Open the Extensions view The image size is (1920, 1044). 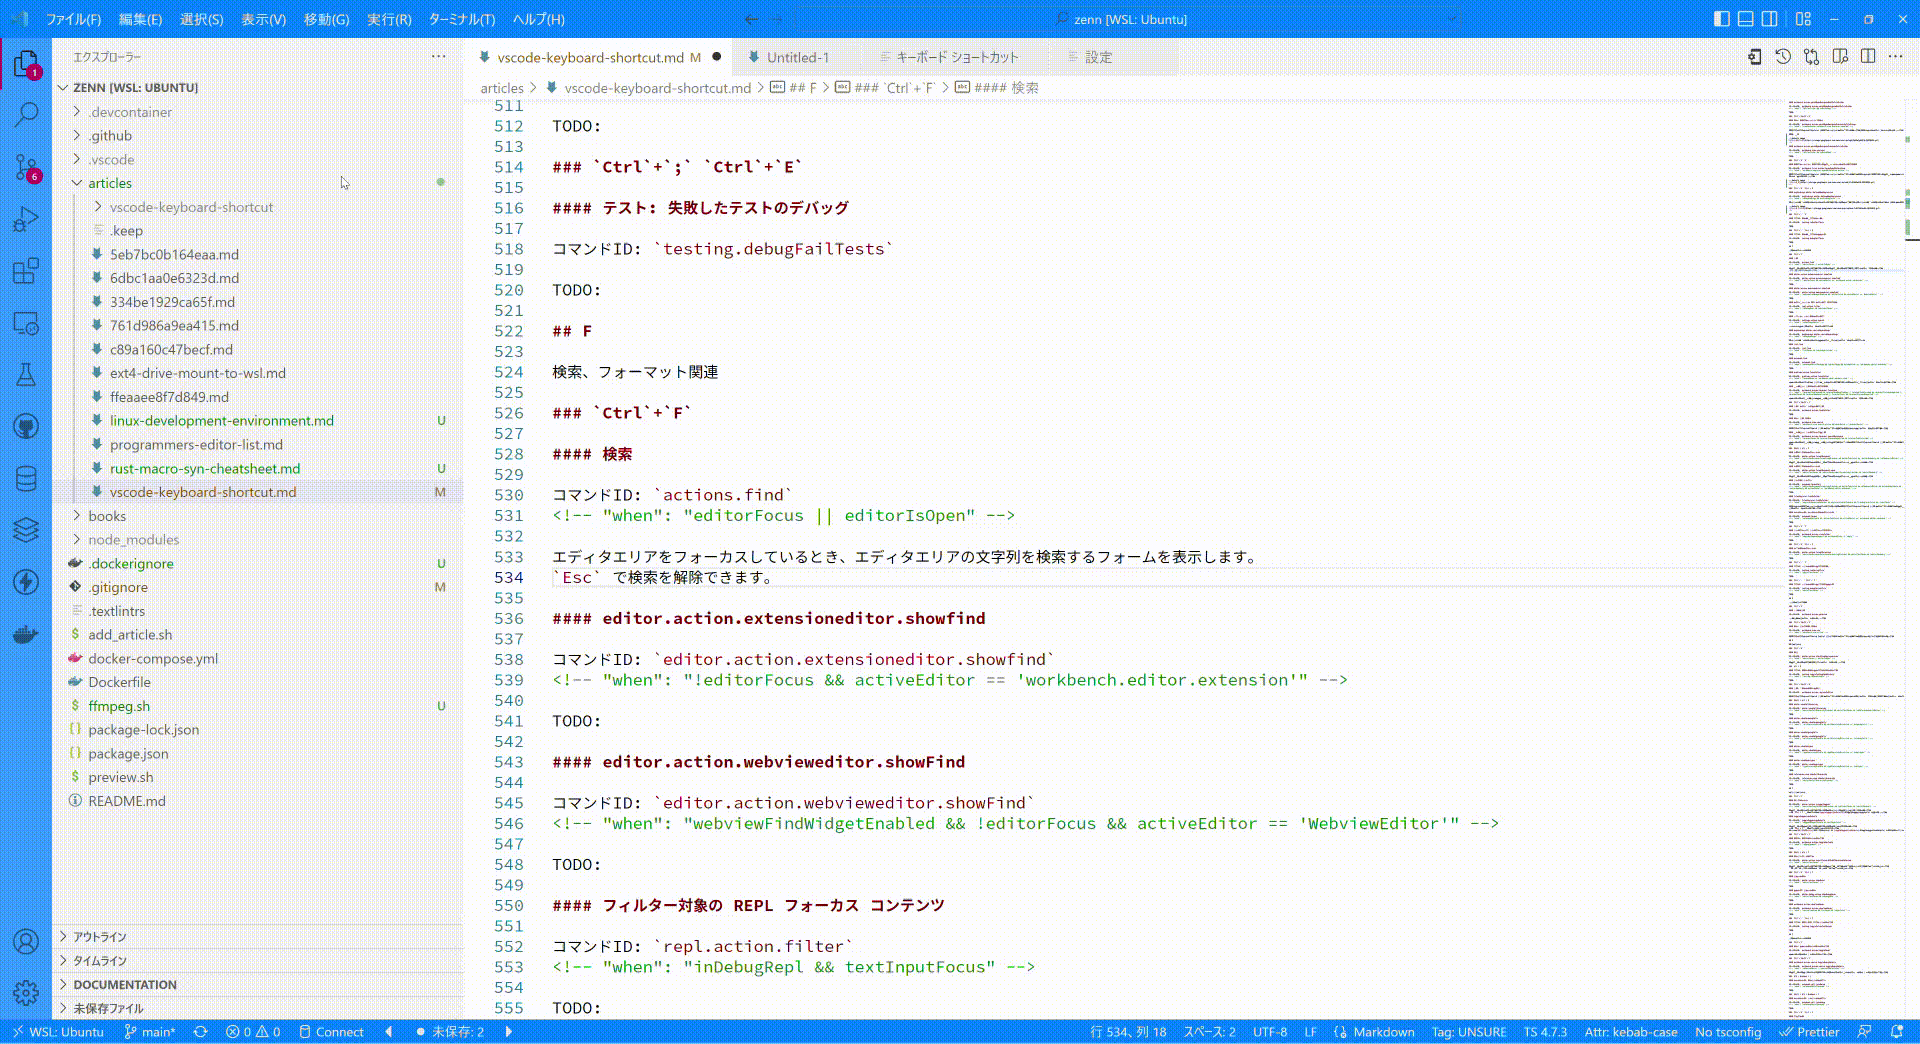26,271
